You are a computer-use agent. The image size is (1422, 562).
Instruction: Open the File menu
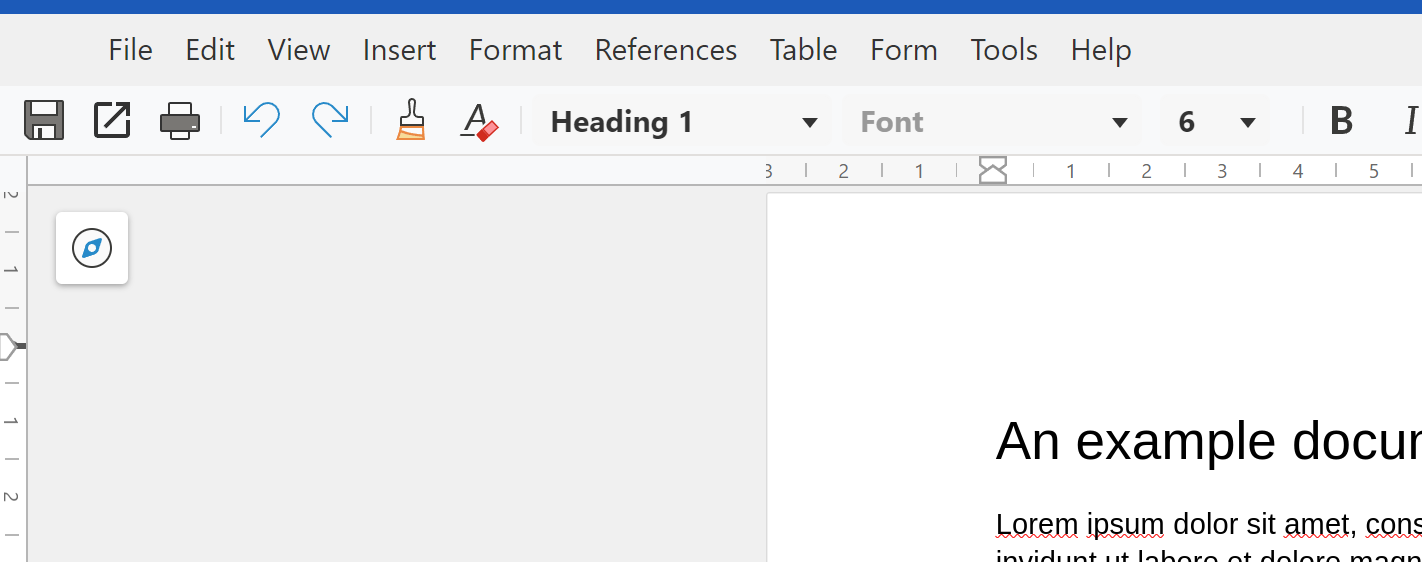pyautogui.click(x=130, y=50)
